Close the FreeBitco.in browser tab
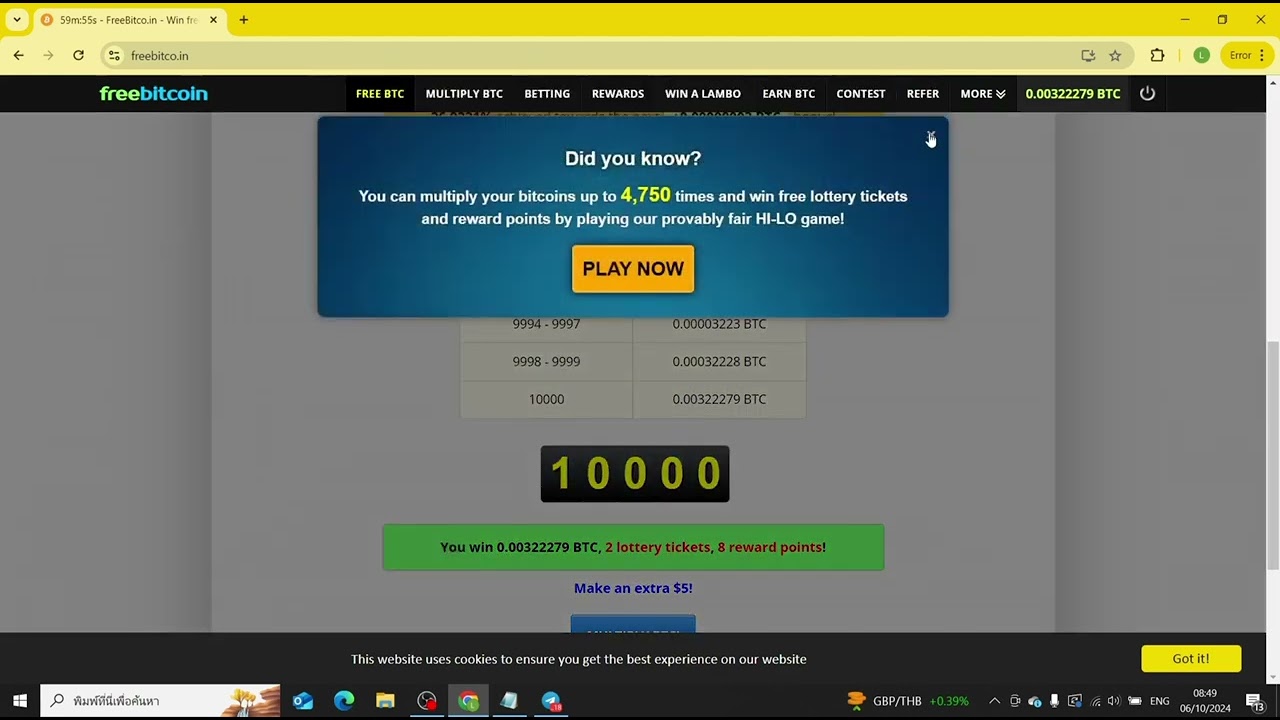The width and height of the screenshot is (1280, 720). click(213, 20)
